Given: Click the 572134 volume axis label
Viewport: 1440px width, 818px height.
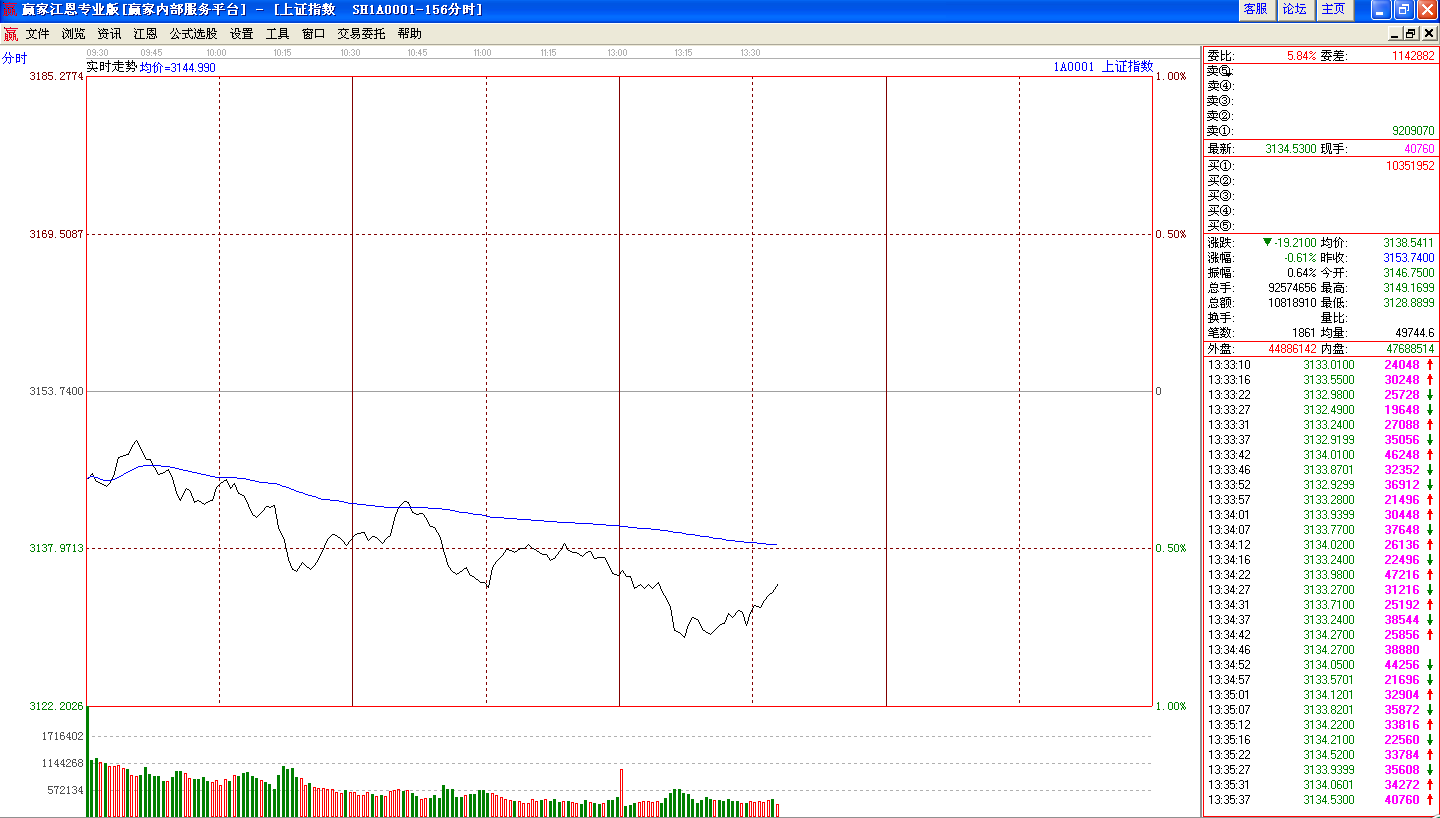Looking at the screenshot, I should (x=66, y=790).
